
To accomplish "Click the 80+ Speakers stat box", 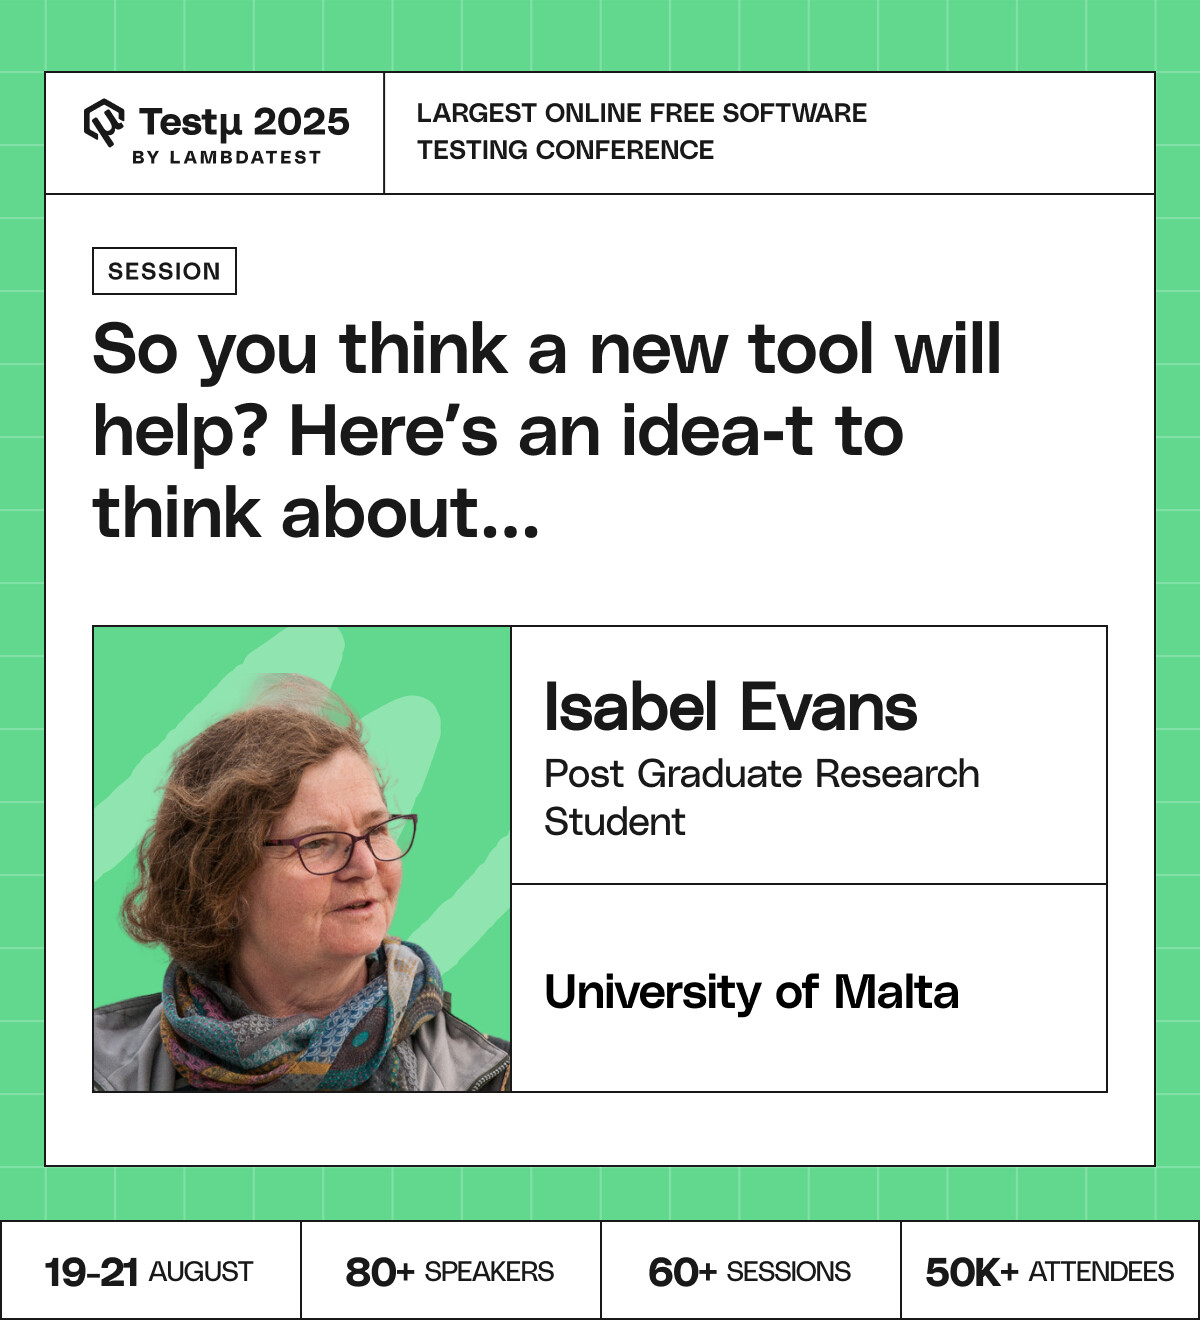I will tap(450, 1270).
